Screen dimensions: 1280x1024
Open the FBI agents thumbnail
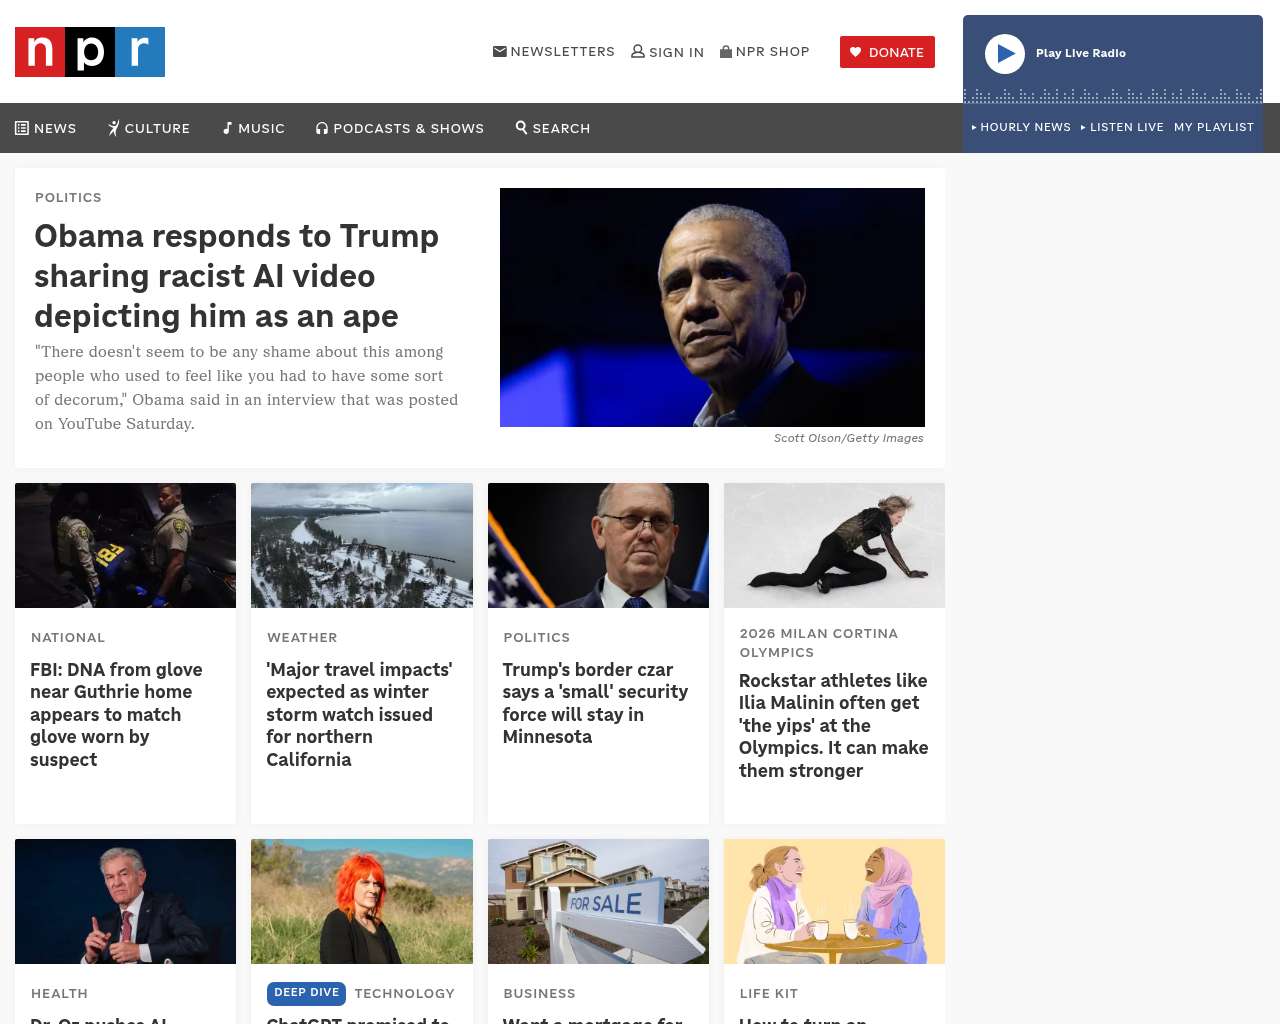tap(125, 545)
